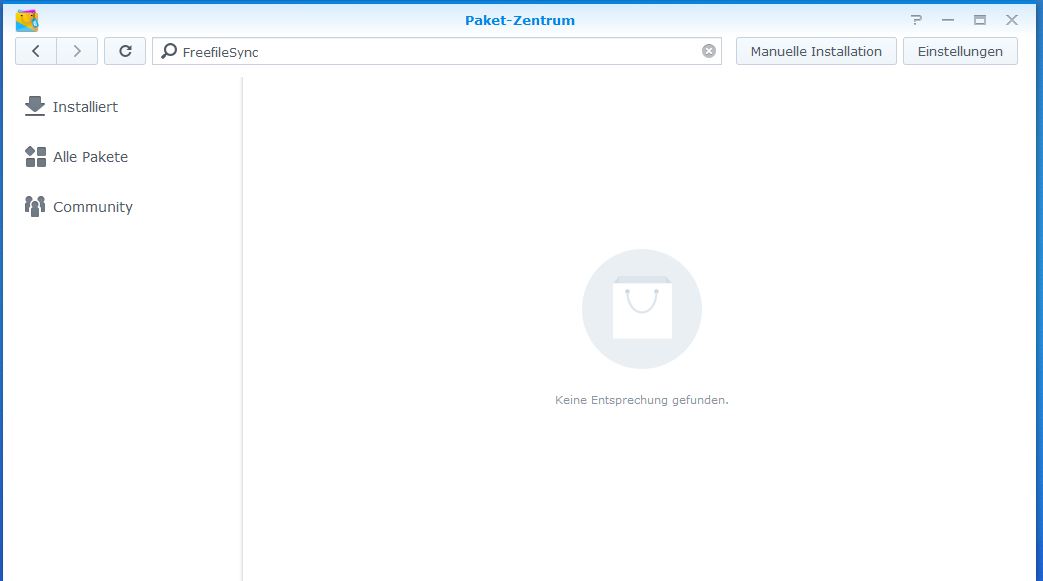Click the Installiert download icon
The image size is (1043, 581).
(35, 106)
